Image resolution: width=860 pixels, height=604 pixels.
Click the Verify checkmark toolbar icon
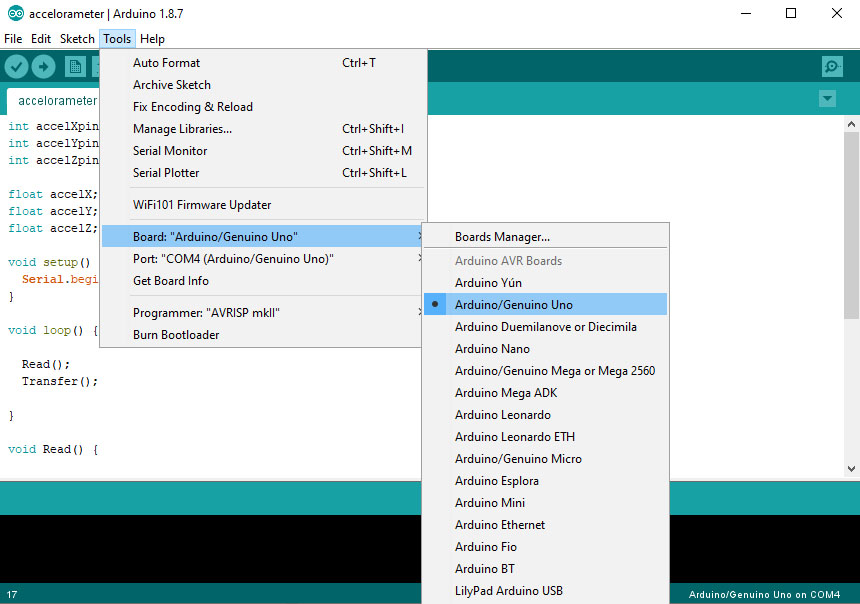[x=16, y=66]
